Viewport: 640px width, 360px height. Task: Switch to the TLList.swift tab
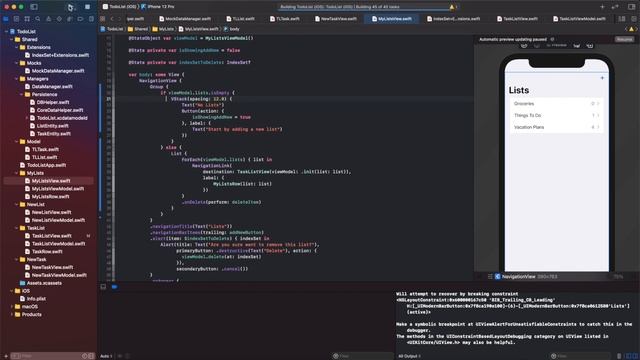click(240, 19)
